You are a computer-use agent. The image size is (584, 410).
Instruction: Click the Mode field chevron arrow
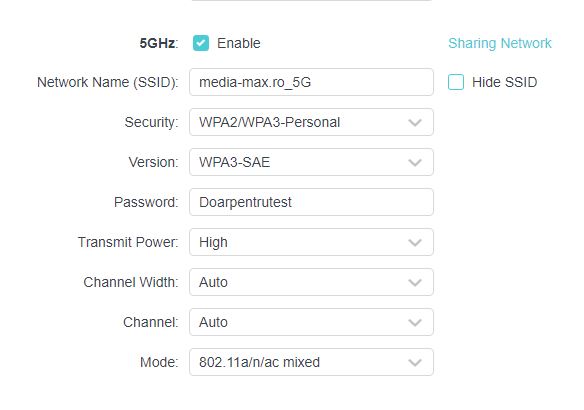pos(415,362)
